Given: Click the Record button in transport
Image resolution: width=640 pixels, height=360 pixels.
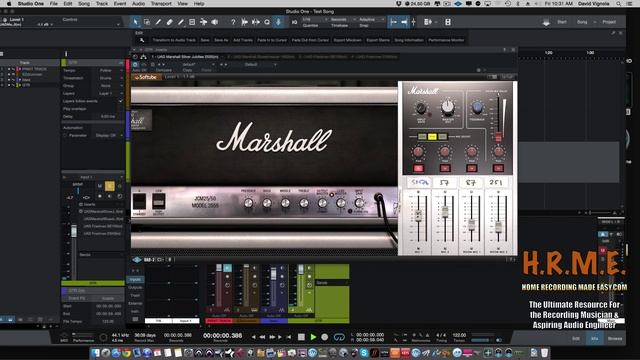Looking at the screenshot, I should tap(324, 337).
